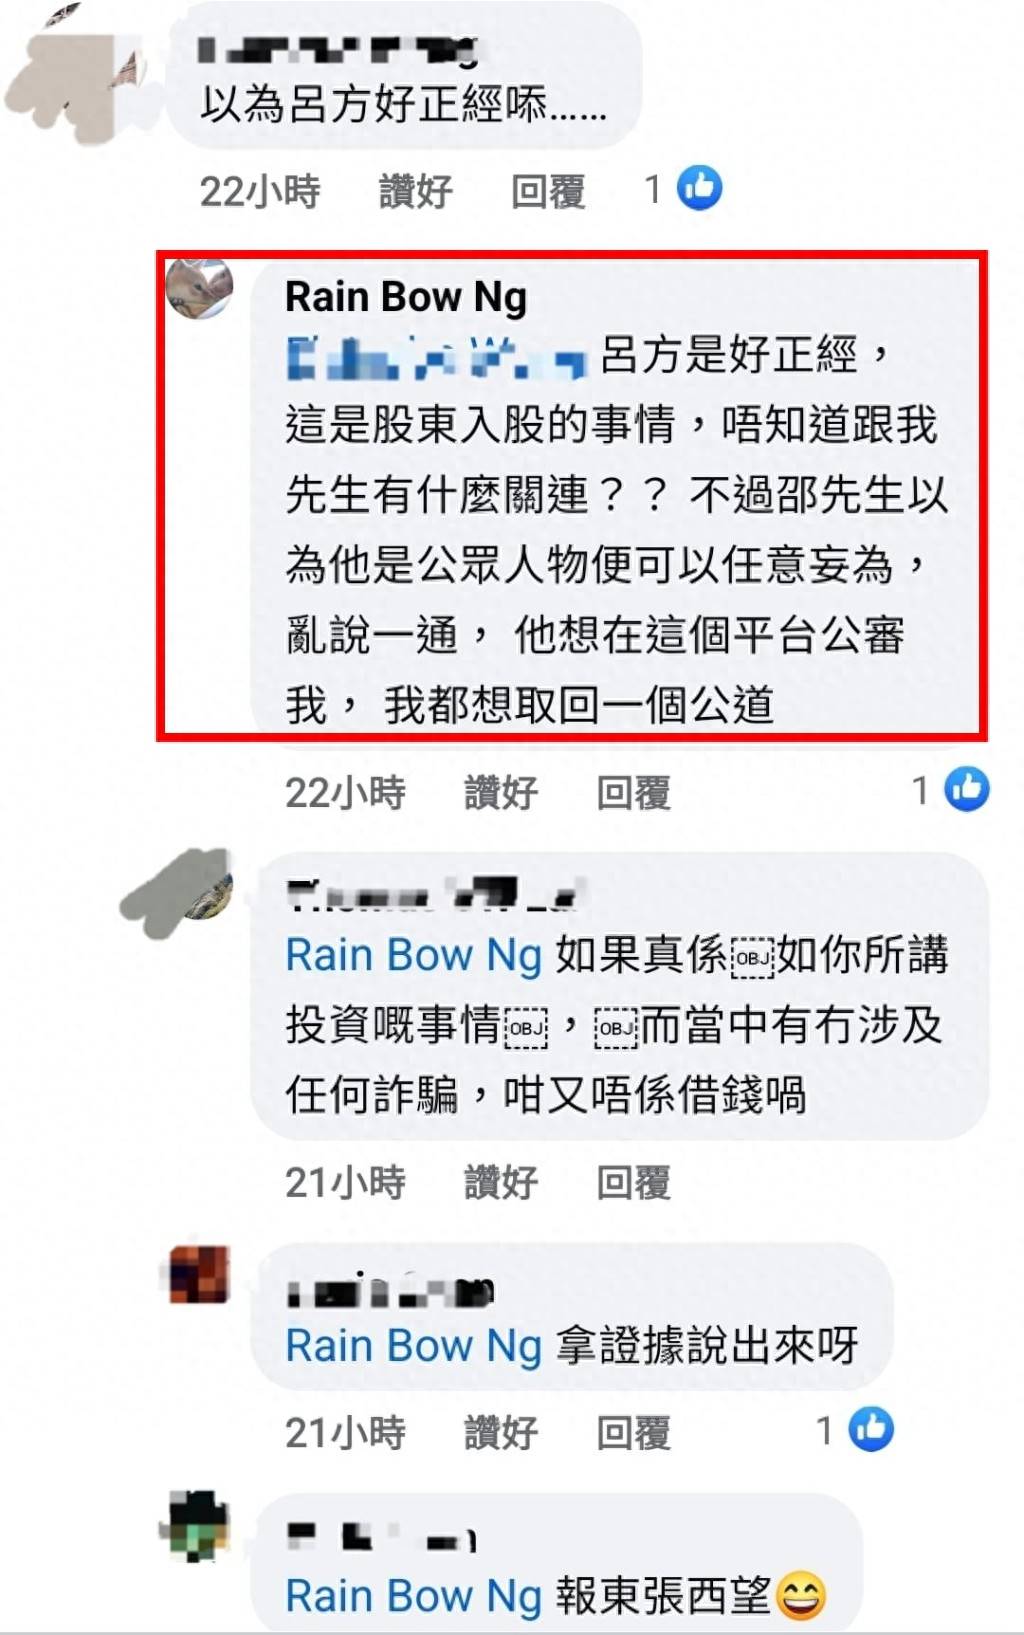Image resolution: width=1024 pixels, height=1635 pixels.
Task: Click thumbs-up icon beside Rain Bow Ng's comment
Action: (x=967, y=790)
